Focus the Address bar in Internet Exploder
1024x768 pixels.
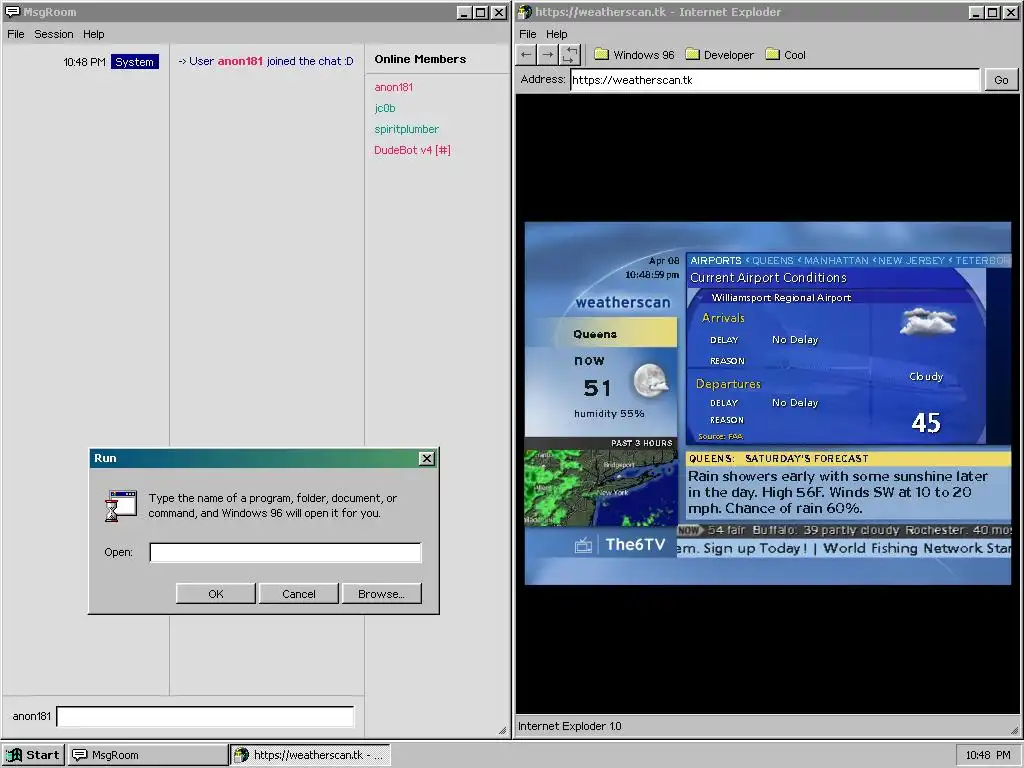[x=775, y=80]
